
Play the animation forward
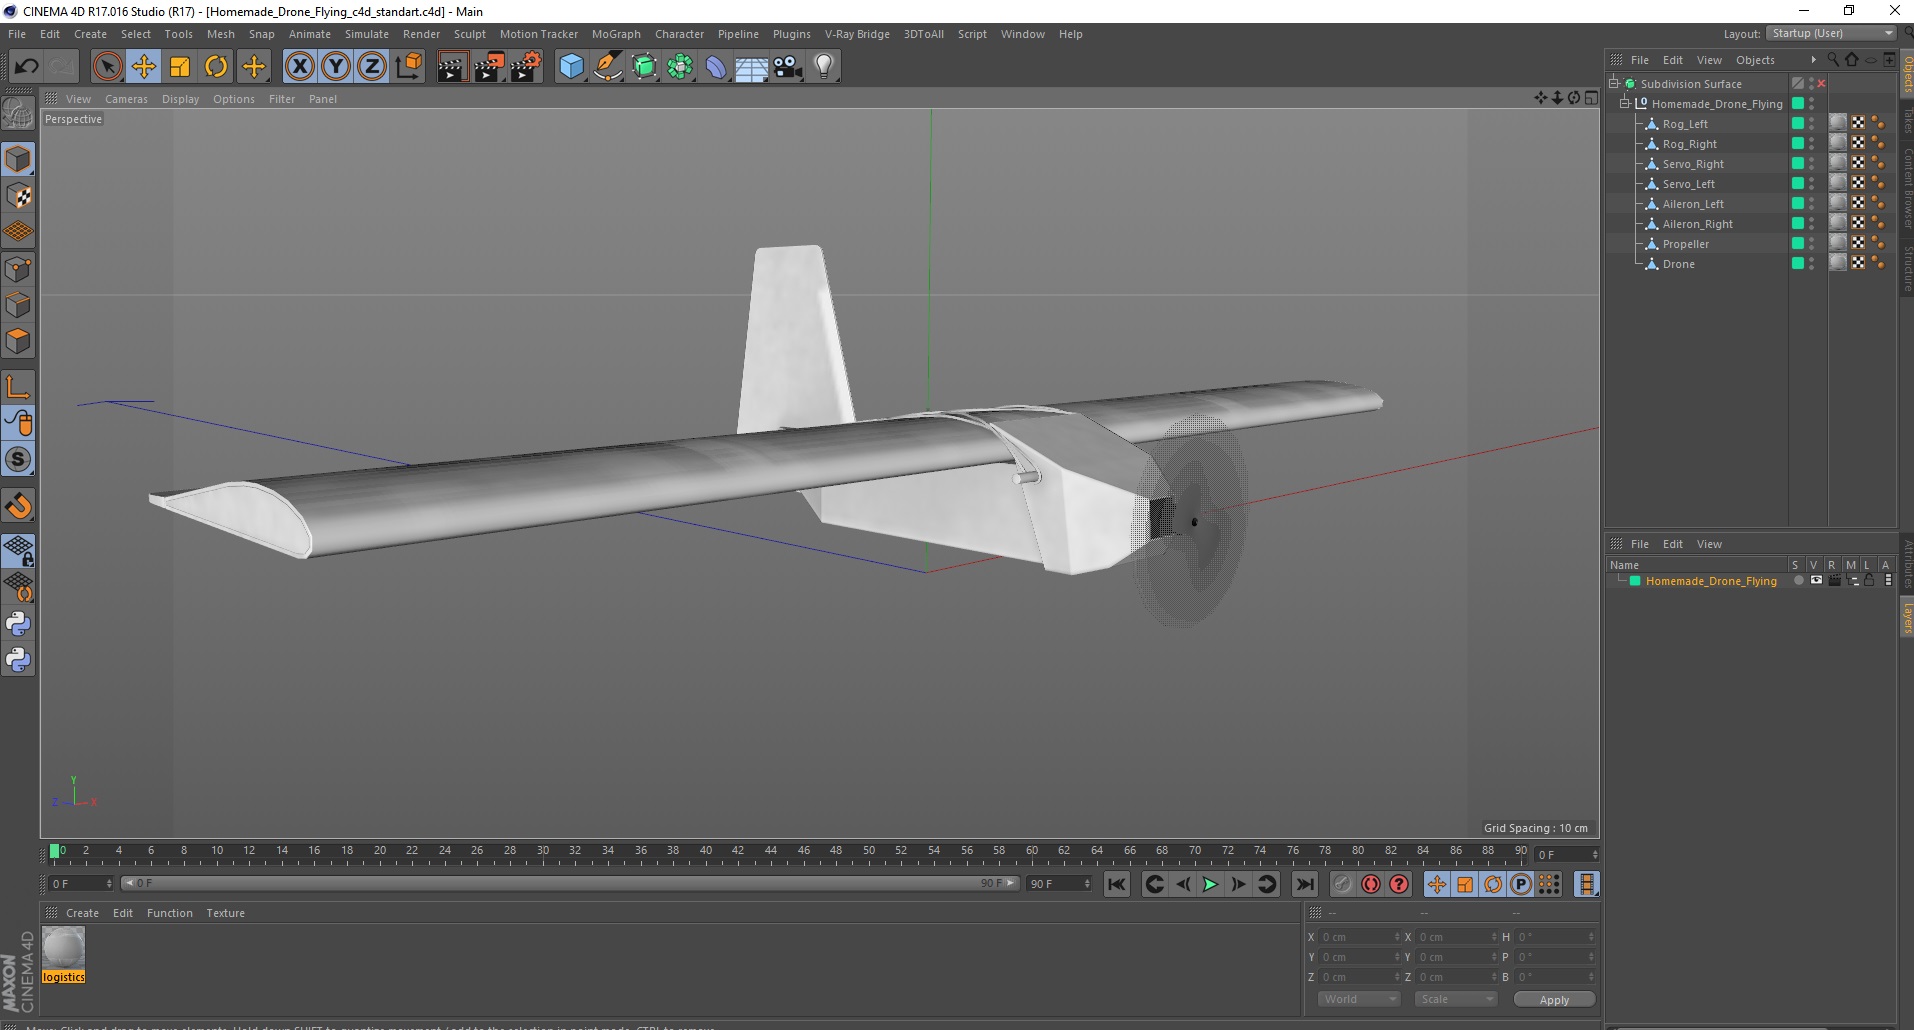click(1210, 884)
